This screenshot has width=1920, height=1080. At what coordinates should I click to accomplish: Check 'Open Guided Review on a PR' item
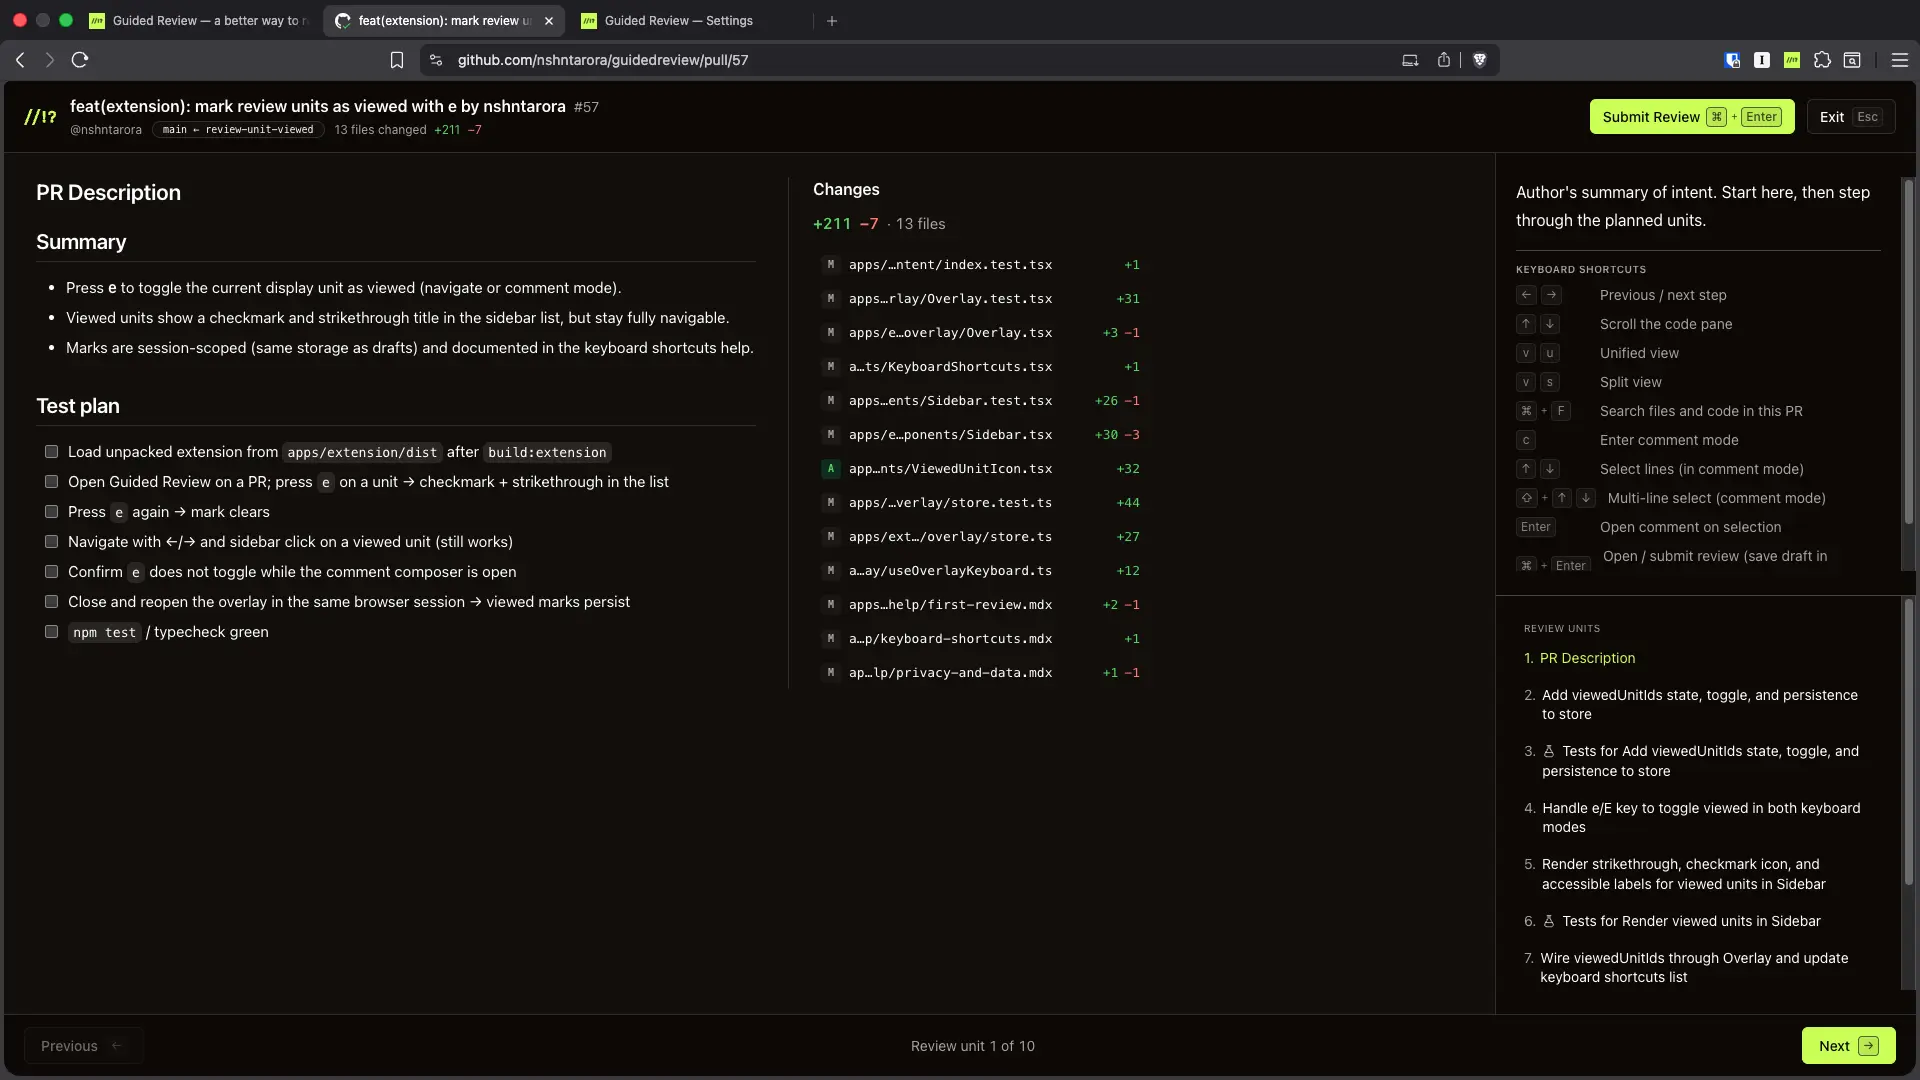(x=51, y=482)
